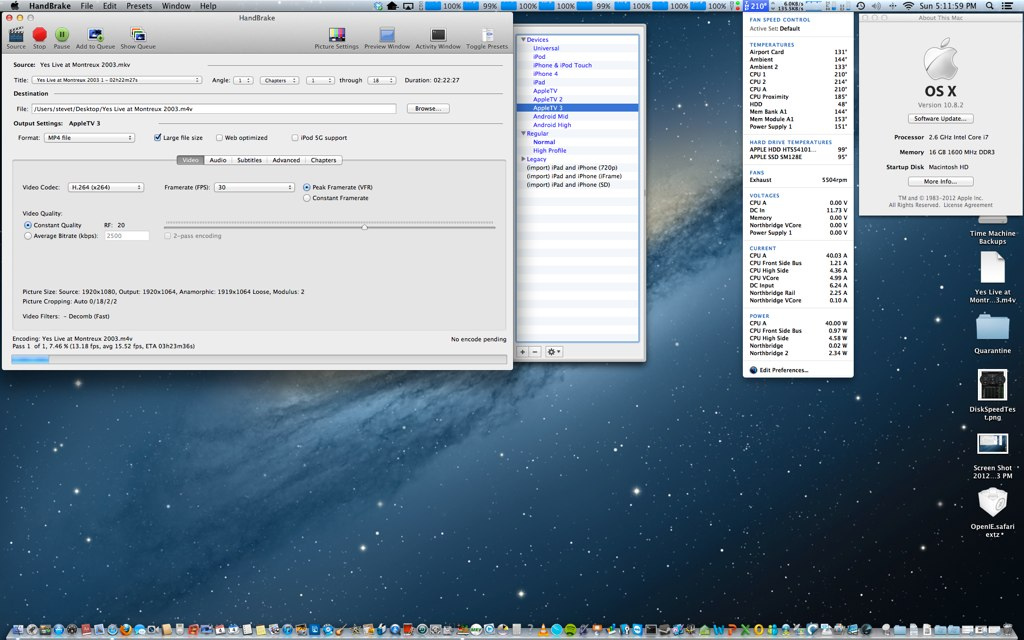Add a new preset with the plus button
Image resolution: width=1024 pixels, height=640 pixels.
(x=522, y=352)
